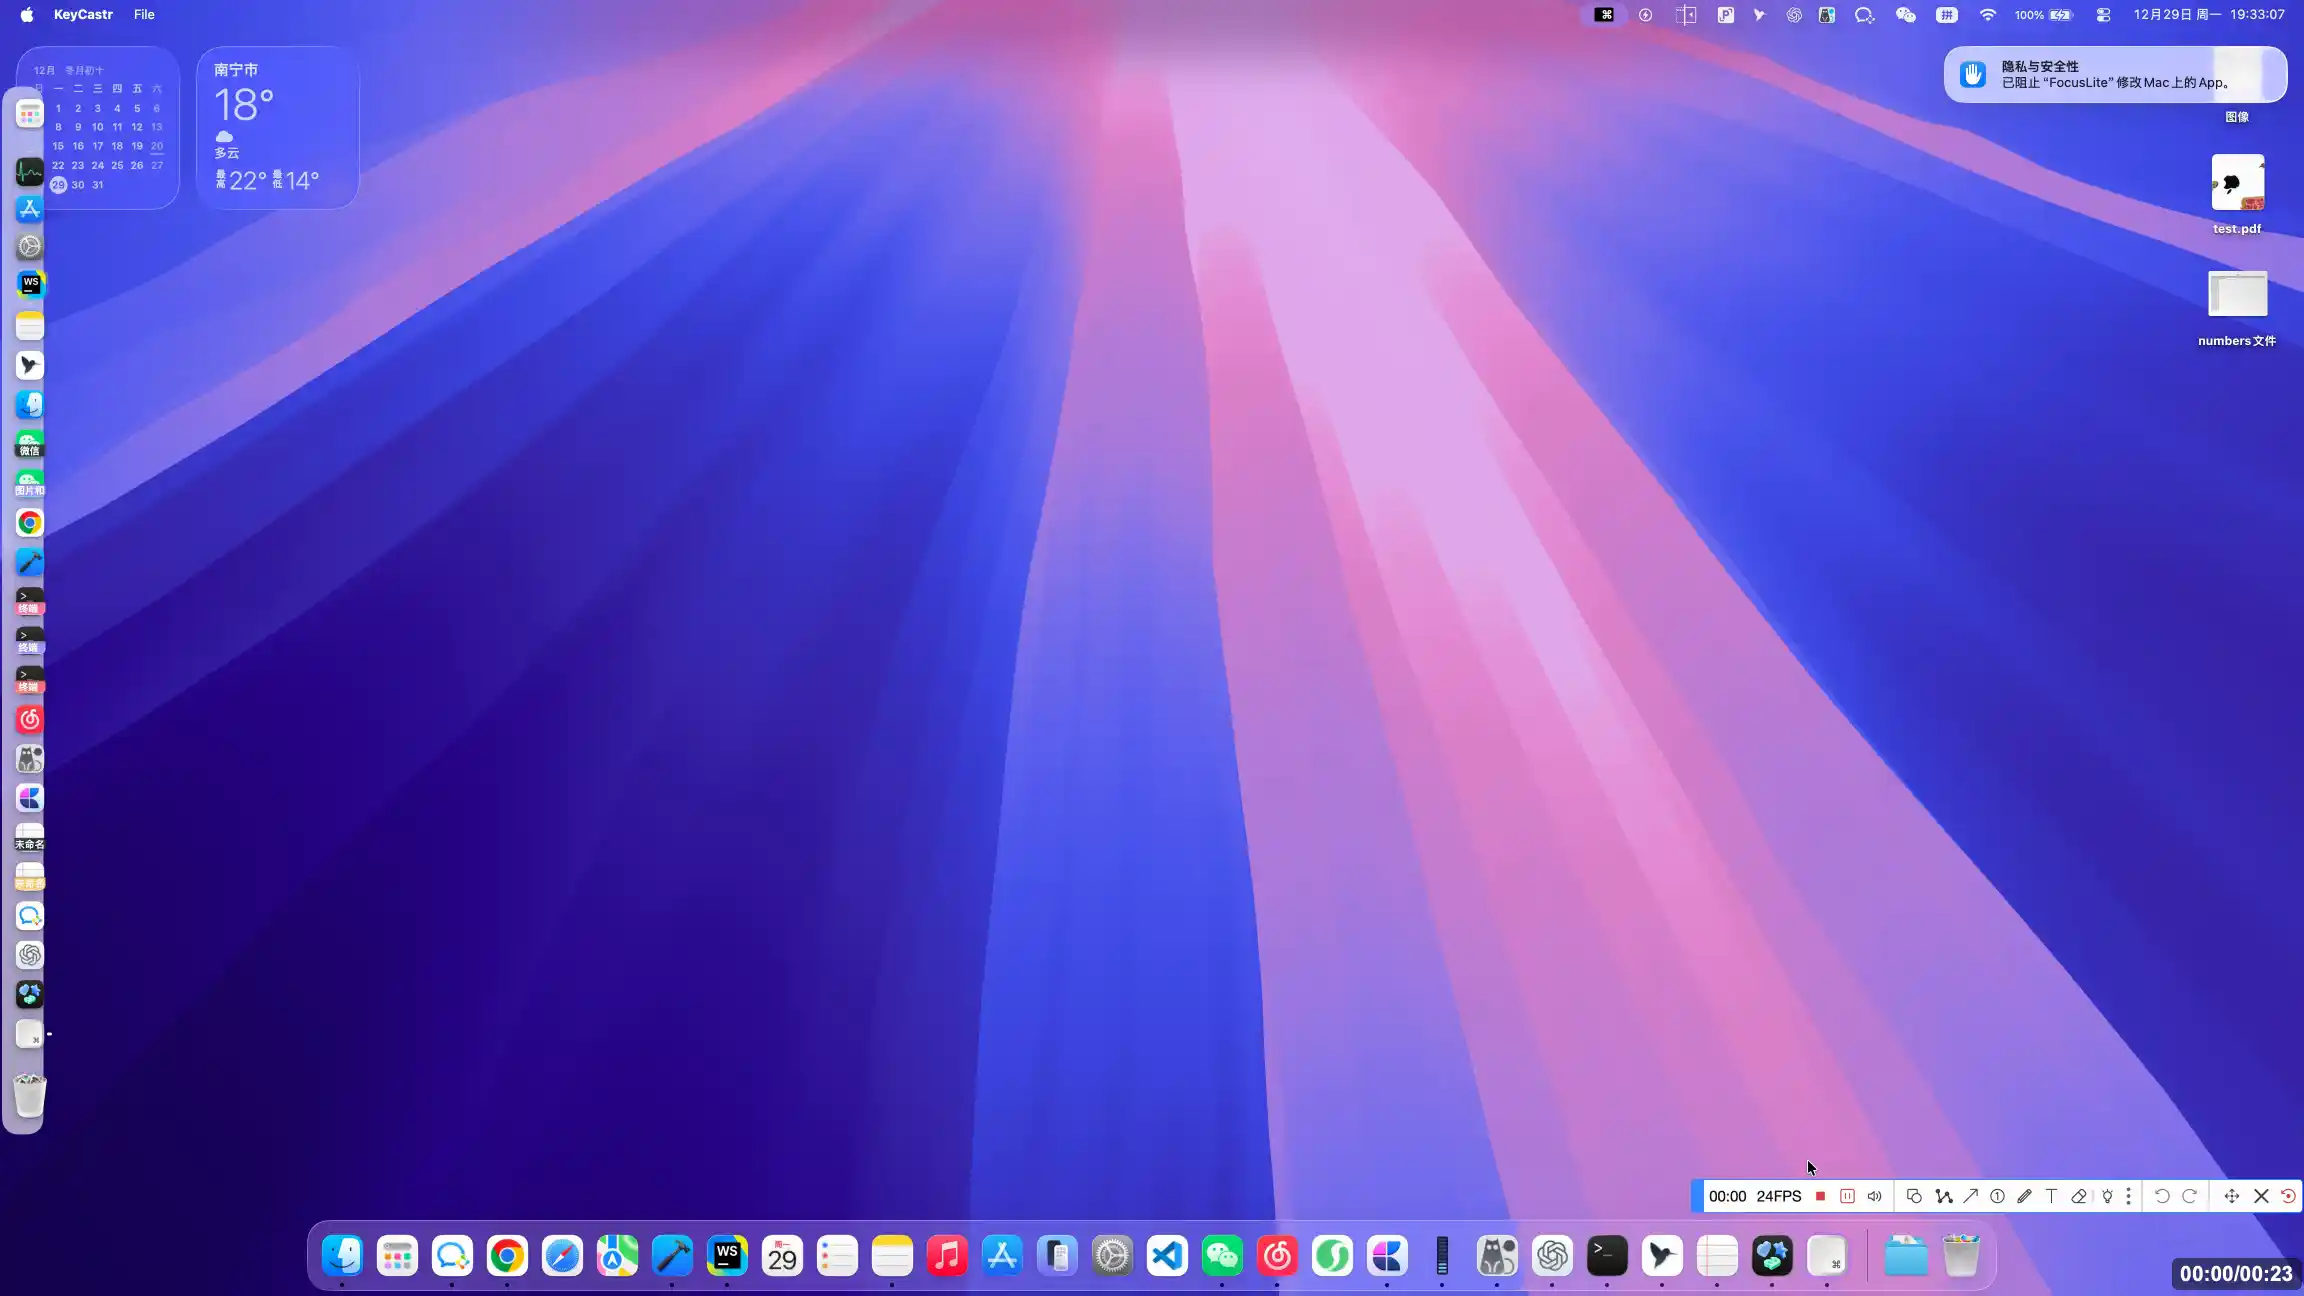This screenshot has width=2304, height=1296.
Task: Pick the eraser tool in the recording toolbar
Action: tap(2078, 1196)
